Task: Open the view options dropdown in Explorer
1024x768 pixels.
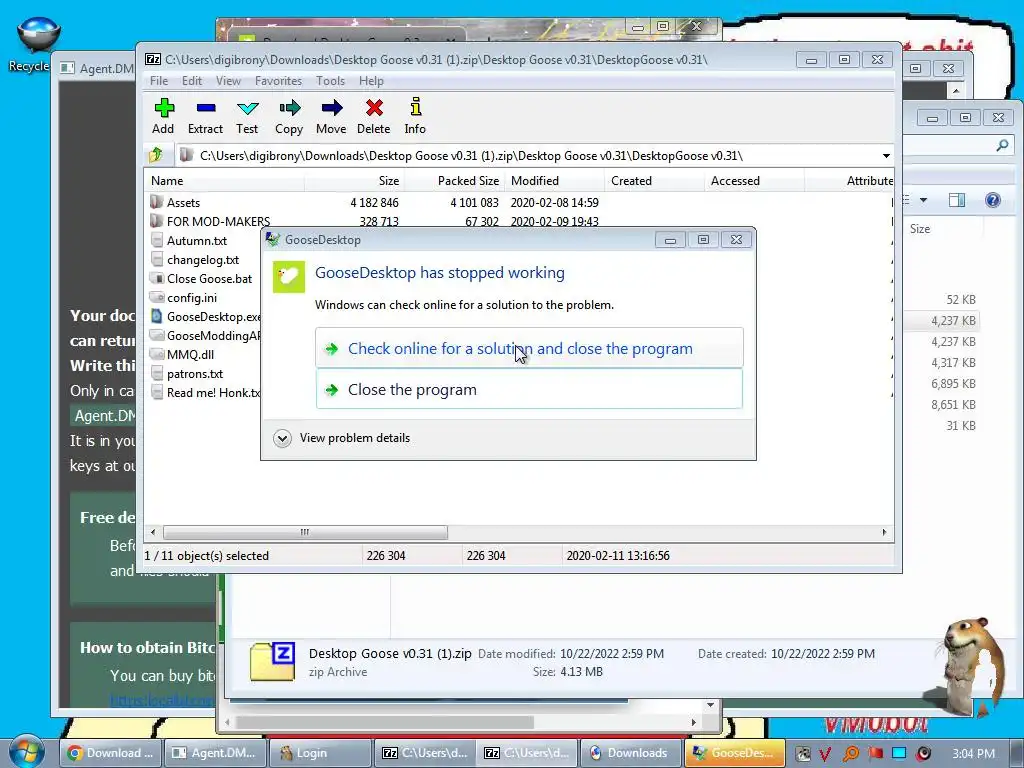Action: [923, 200]
